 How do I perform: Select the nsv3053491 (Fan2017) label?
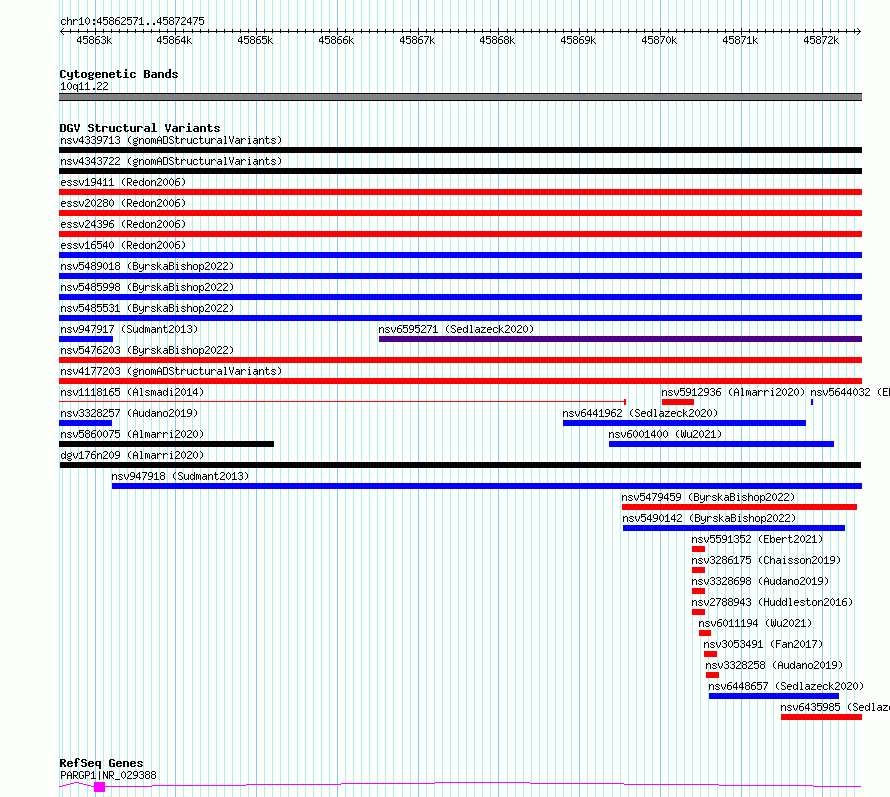763,644
